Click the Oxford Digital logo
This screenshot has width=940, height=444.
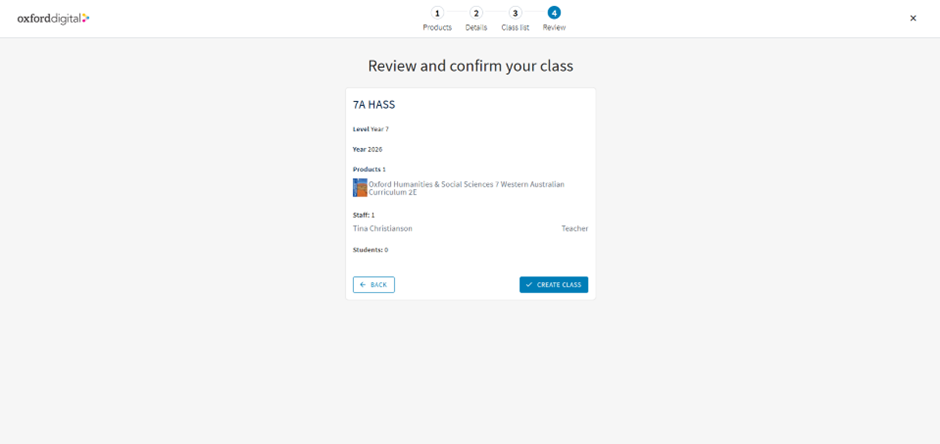click(x=53, y=18)
